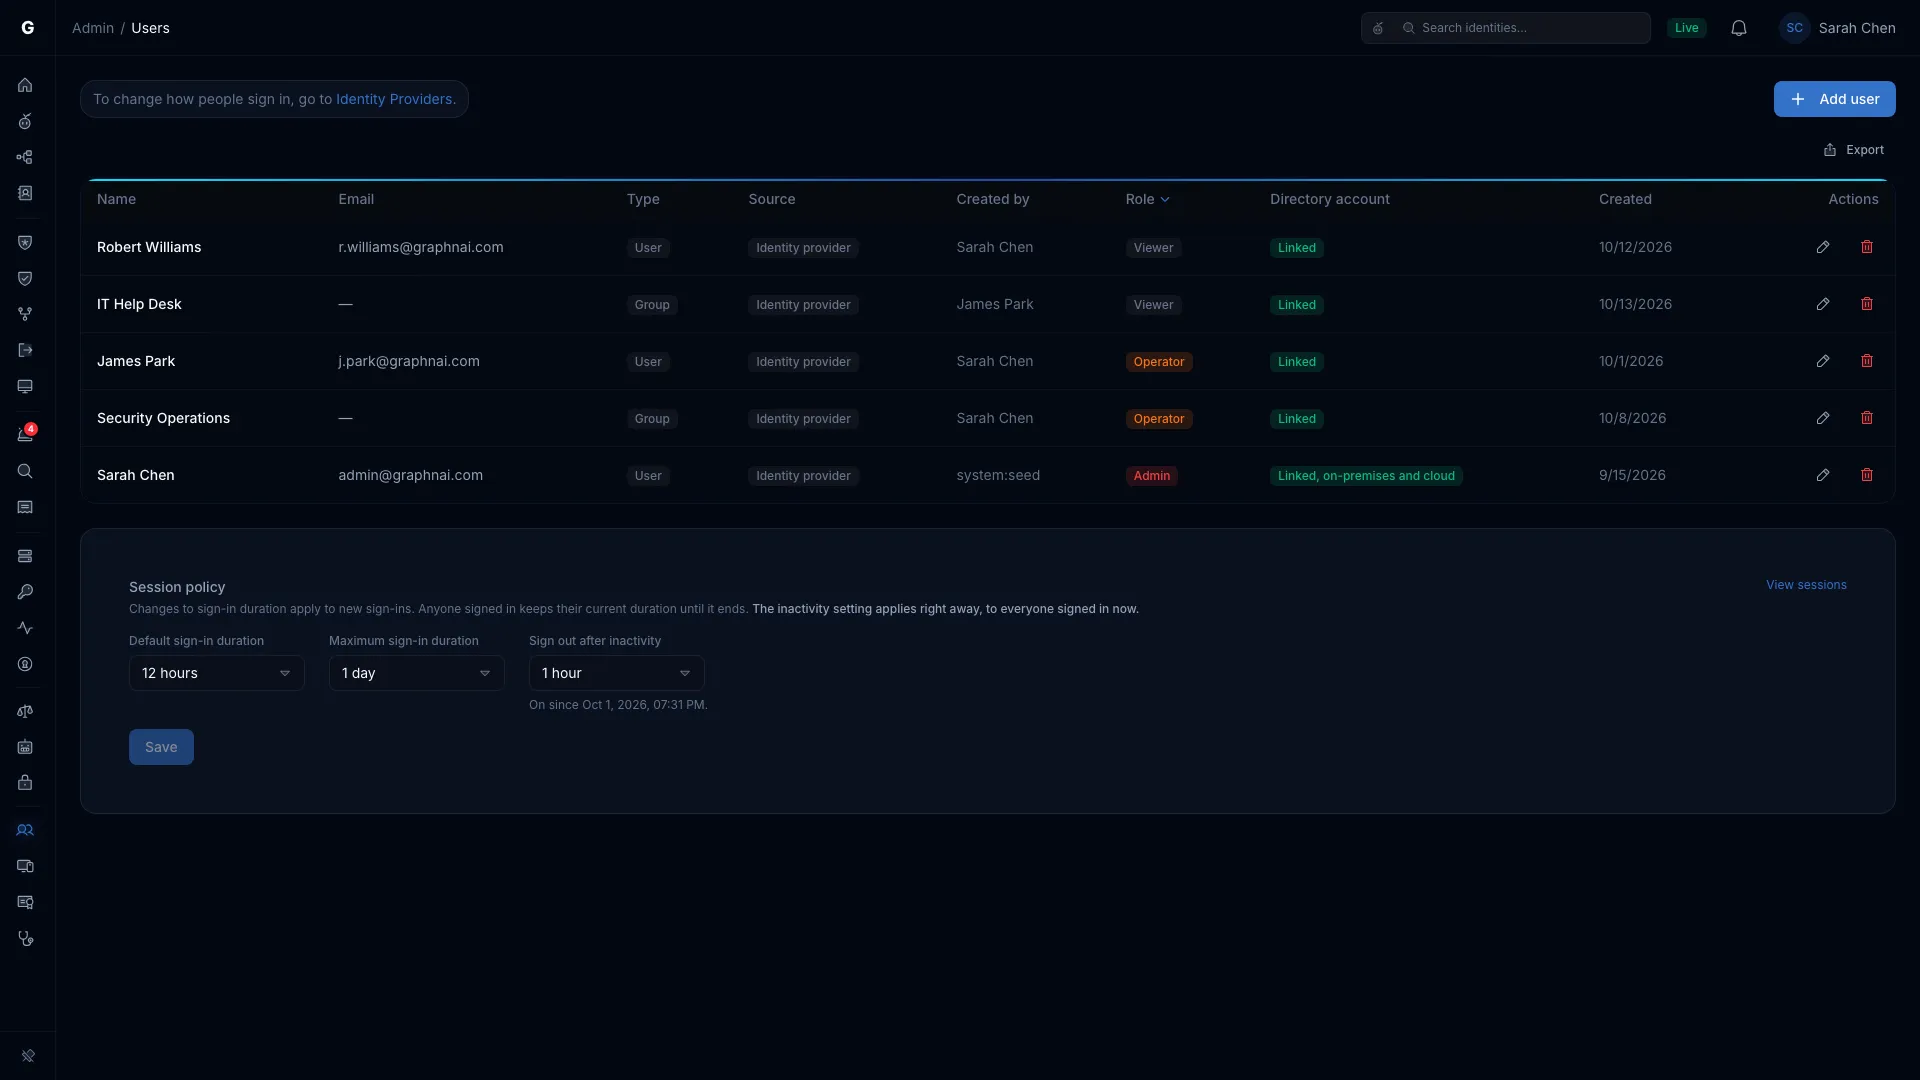1920x1080 pixels.
Task: Open the git branch icon in the sidebar
Action: [25, 314]
